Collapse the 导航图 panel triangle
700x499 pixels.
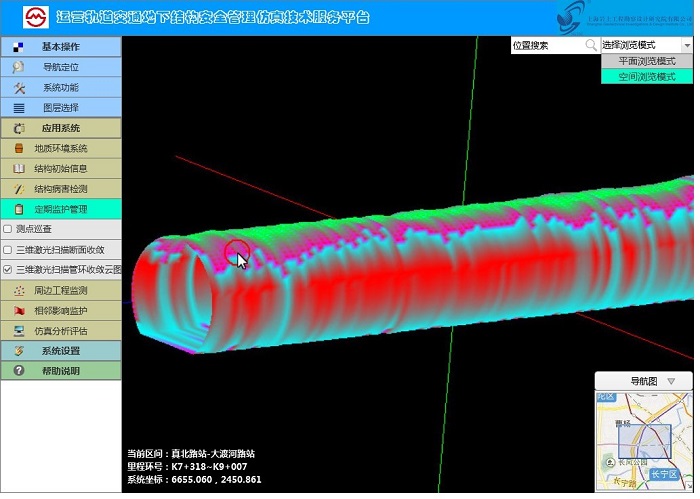point(672,381)
